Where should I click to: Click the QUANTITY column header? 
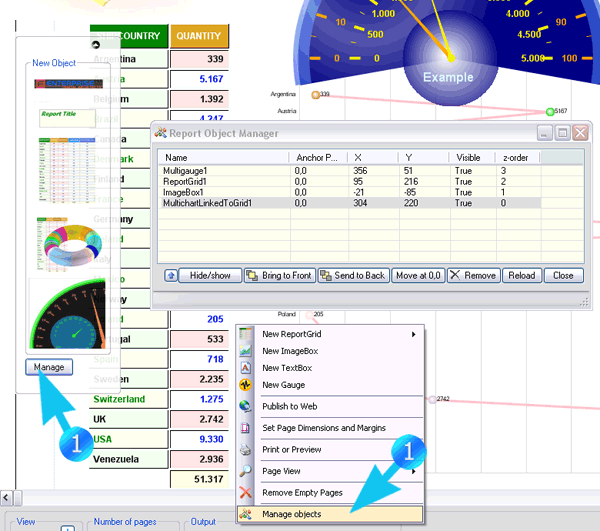pyautogui.click(x=199, y=36)
